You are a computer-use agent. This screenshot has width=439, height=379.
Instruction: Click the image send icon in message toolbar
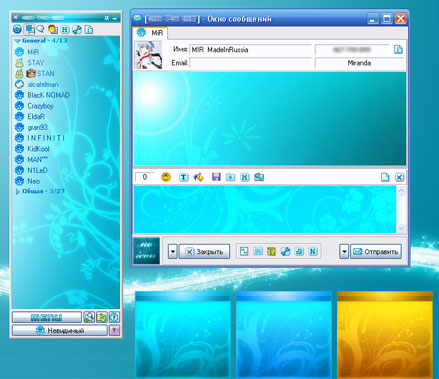click(x=259, y=177)
